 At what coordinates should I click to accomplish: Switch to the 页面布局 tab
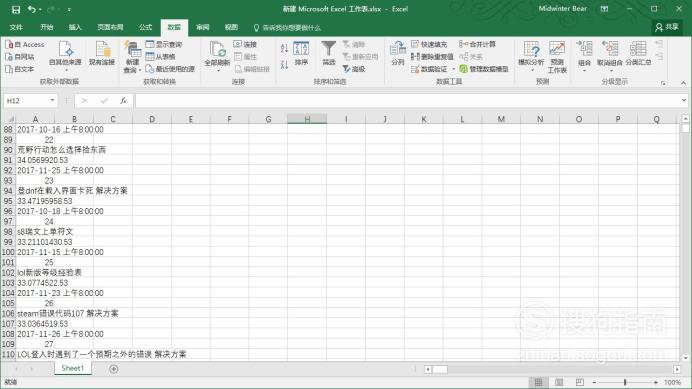click(x=110, y=27)
